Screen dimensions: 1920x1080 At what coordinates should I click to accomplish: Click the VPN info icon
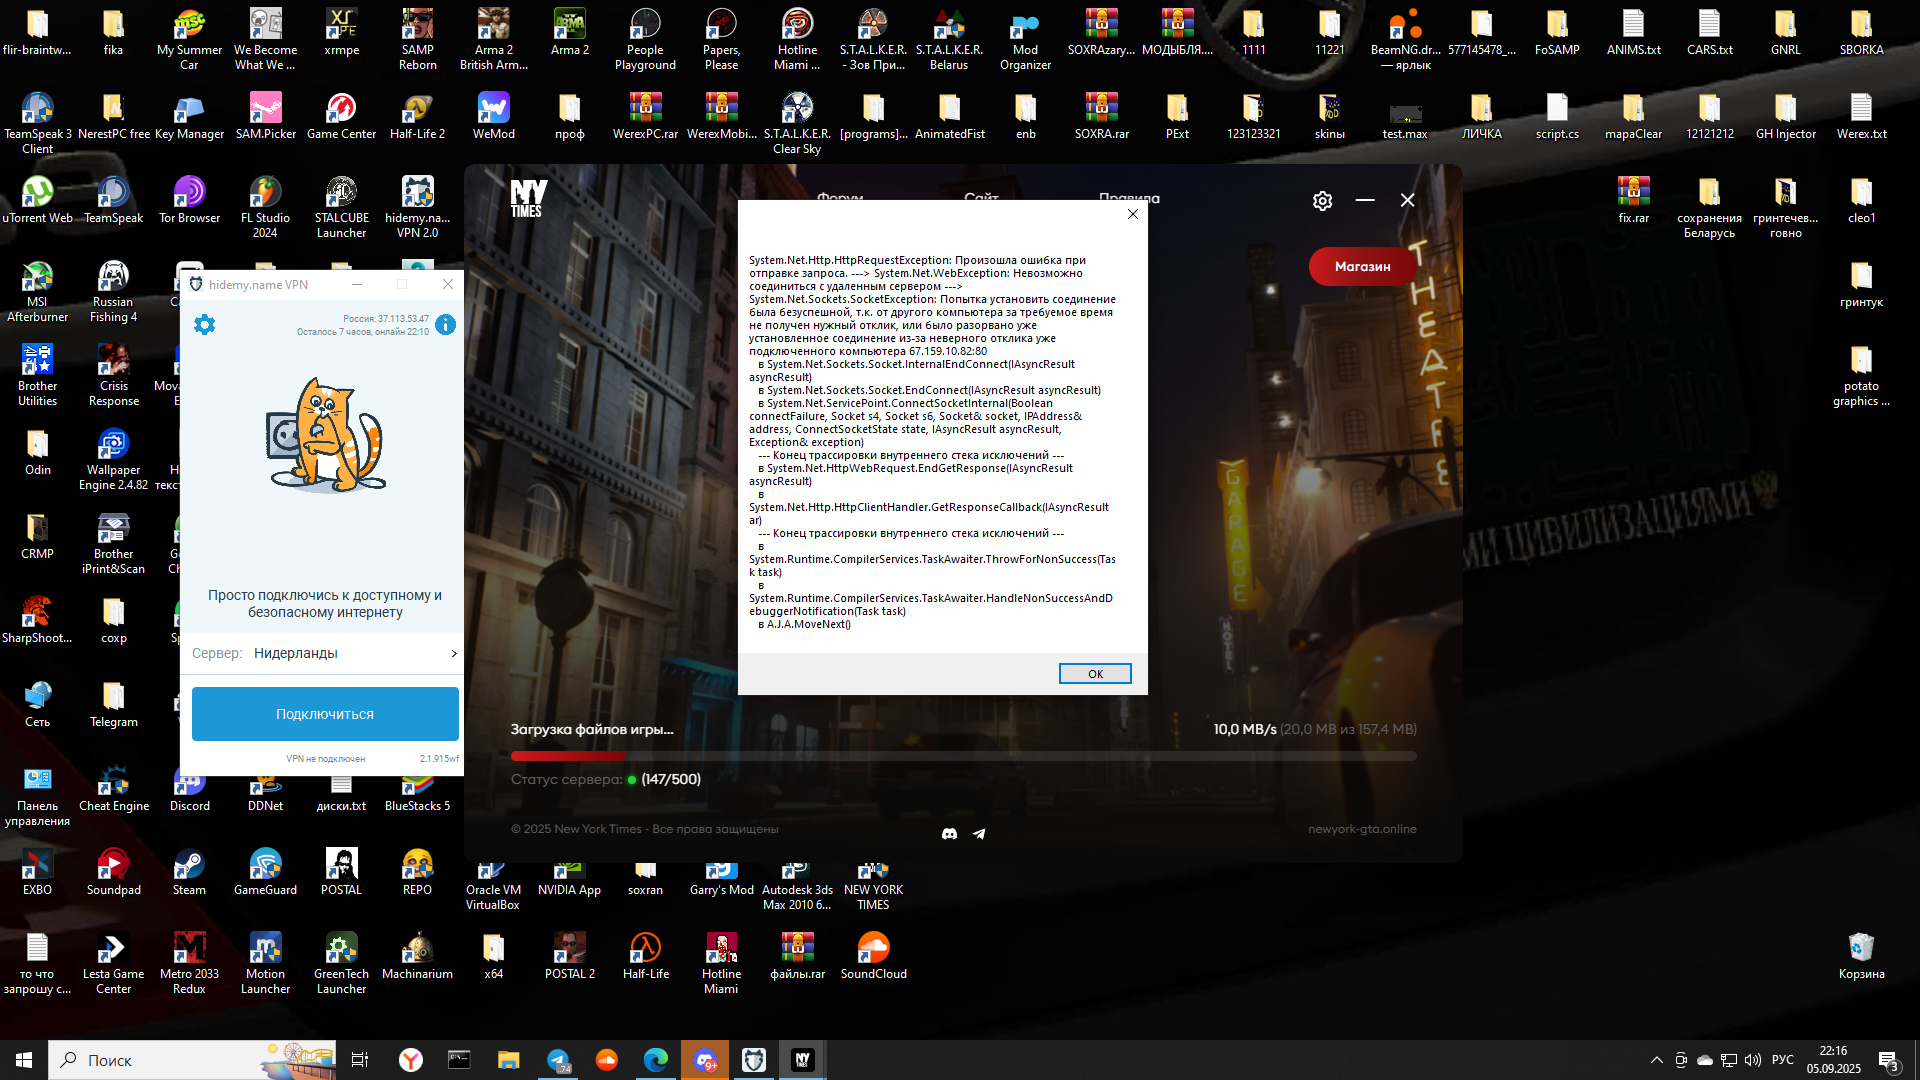click(446, 325)
